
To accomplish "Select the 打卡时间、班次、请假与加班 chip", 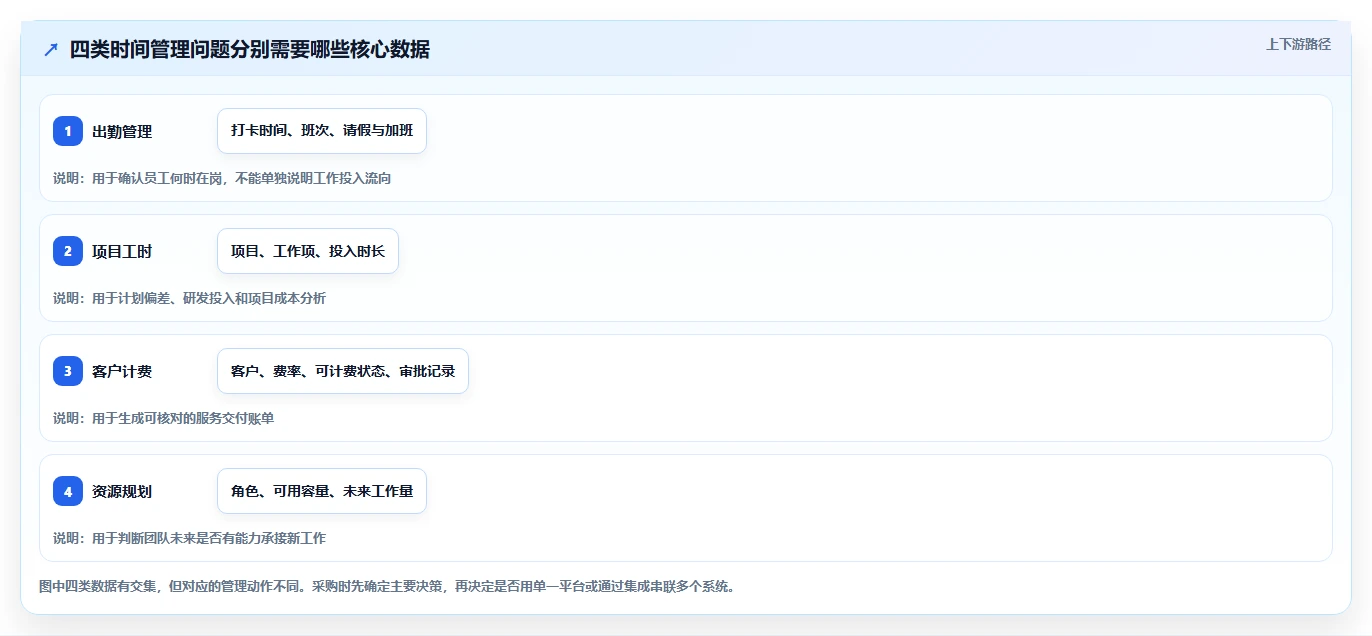I will click(322, 131).
